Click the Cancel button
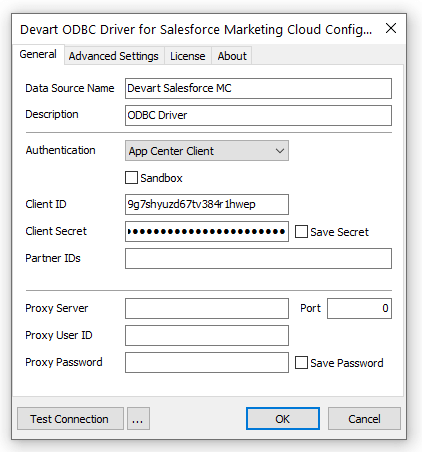The height and width of the screenshot is (452, 422). click(364, 419)
